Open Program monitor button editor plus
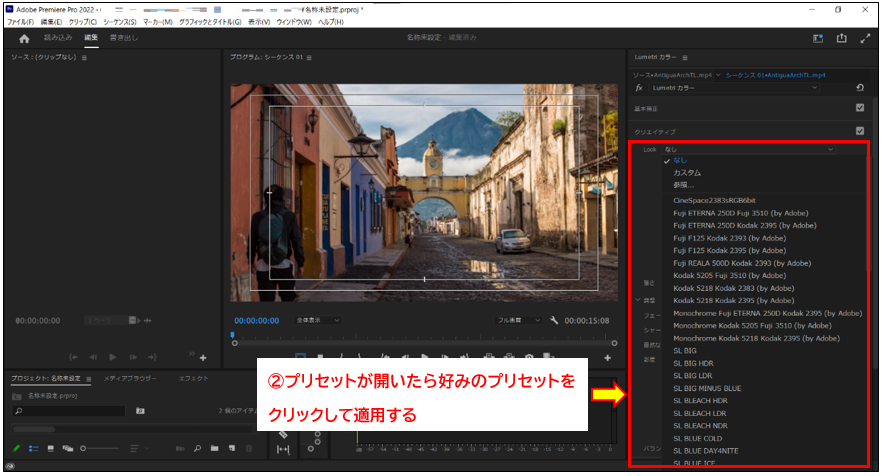This screenshot has height=476, width=882. point(608,358)
